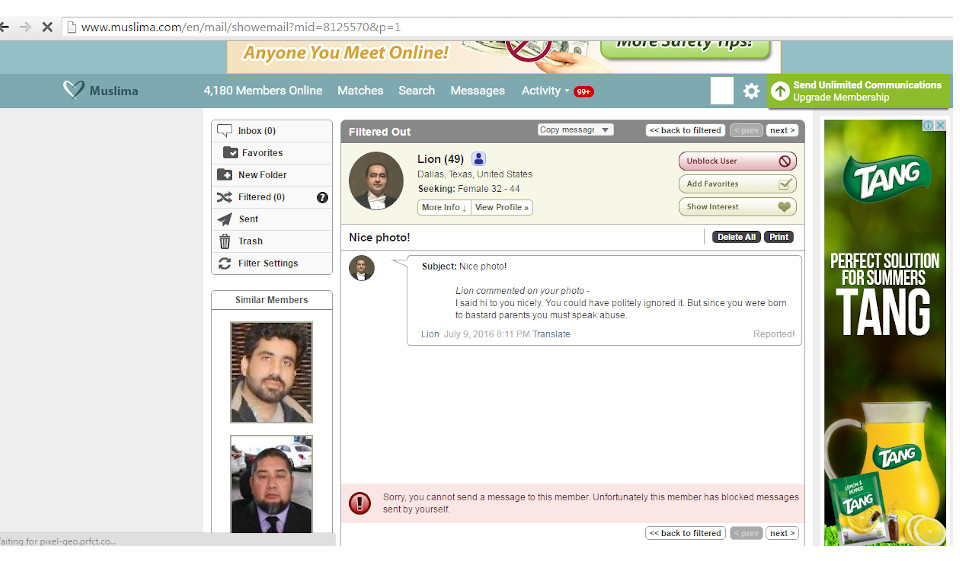Open the Copy message dropdown

(575, 130)
